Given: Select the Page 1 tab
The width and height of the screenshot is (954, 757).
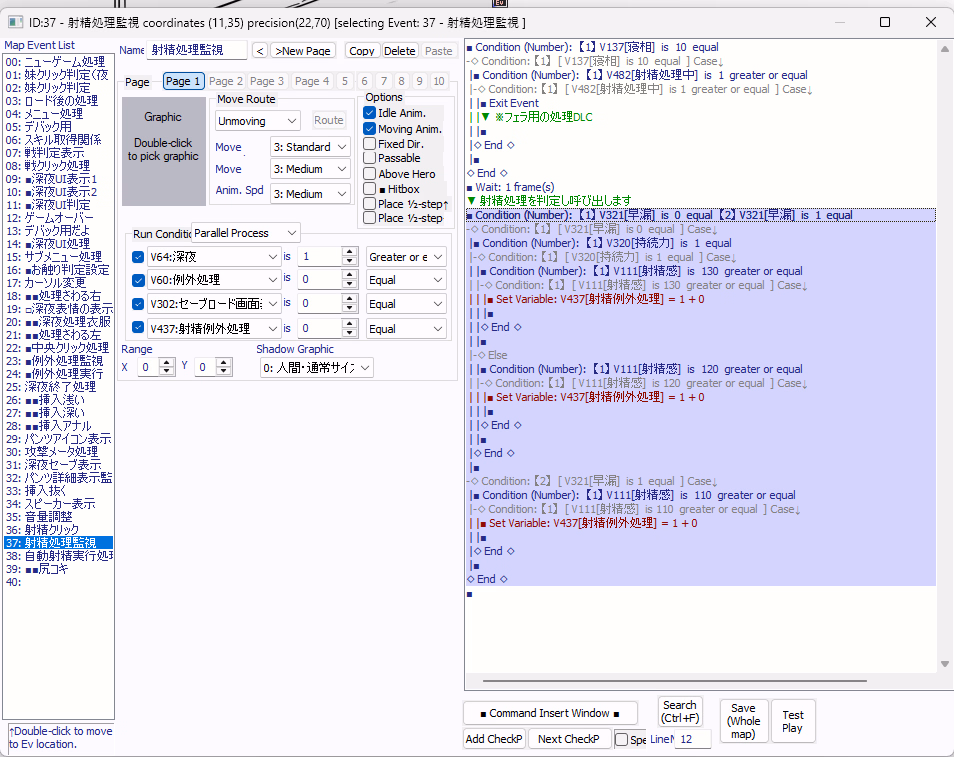Looking at the screenshot, I should pyautogui.click(x=183, y=81).
